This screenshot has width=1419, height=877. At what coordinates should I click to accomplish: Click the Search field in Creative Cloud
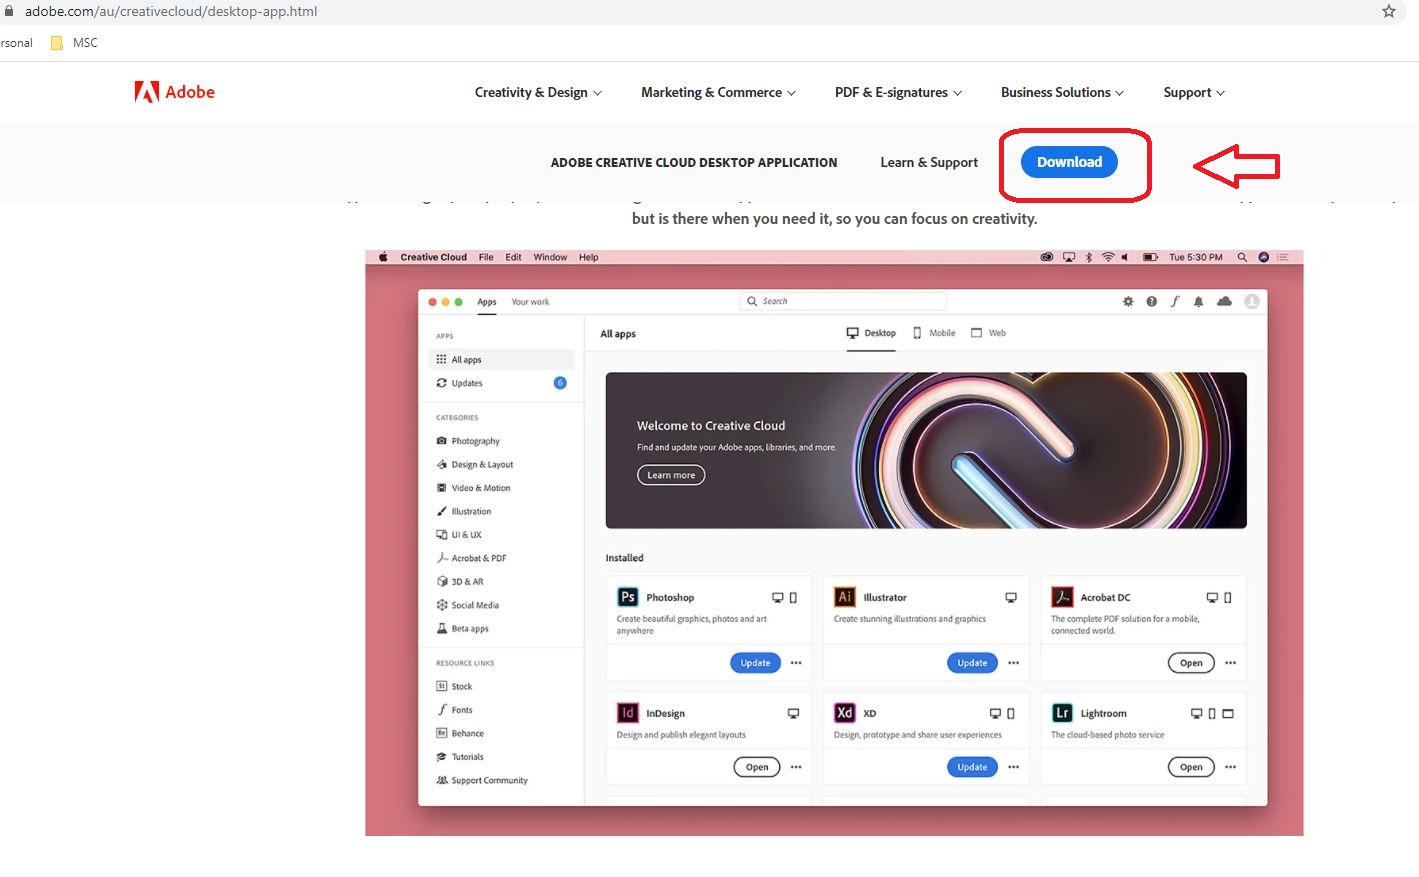(x=843, y=301)
